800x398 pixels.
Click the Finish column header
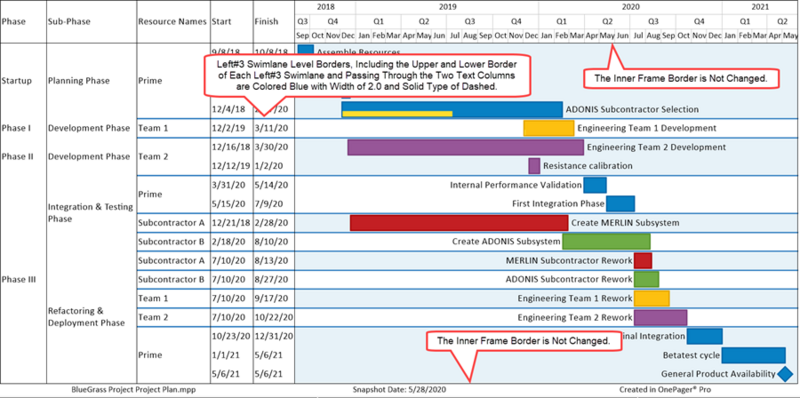click(267, 22)
